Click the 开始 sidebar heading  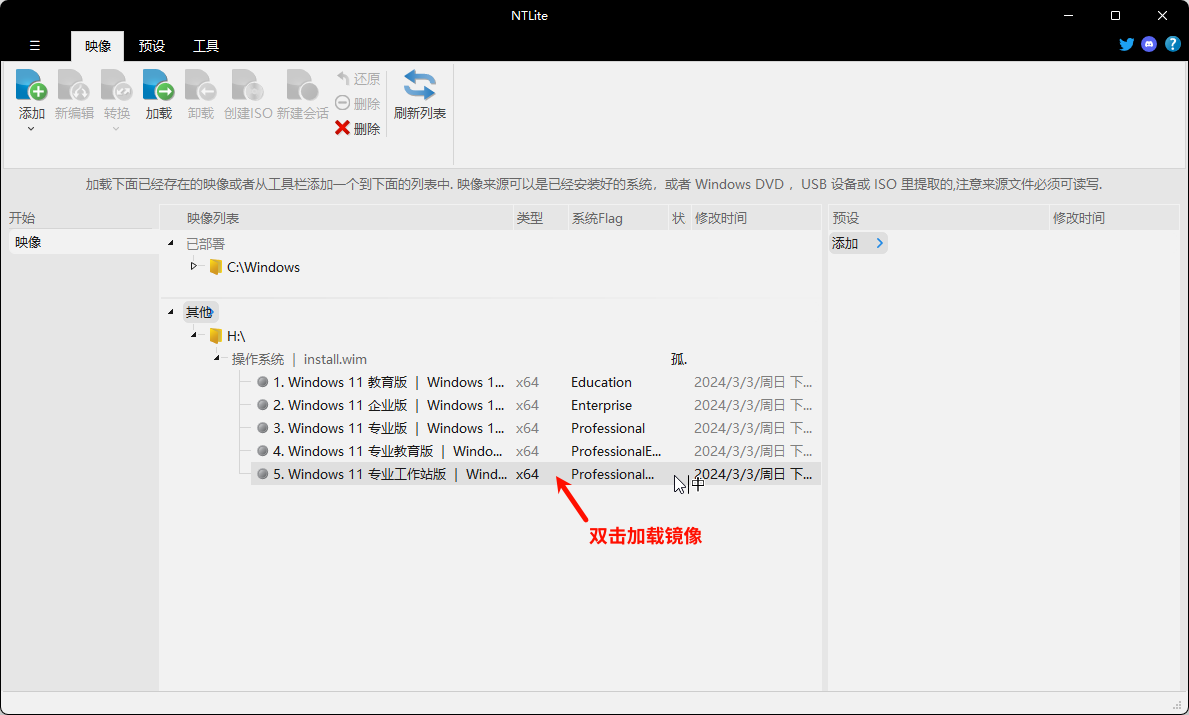pos(22,218)
